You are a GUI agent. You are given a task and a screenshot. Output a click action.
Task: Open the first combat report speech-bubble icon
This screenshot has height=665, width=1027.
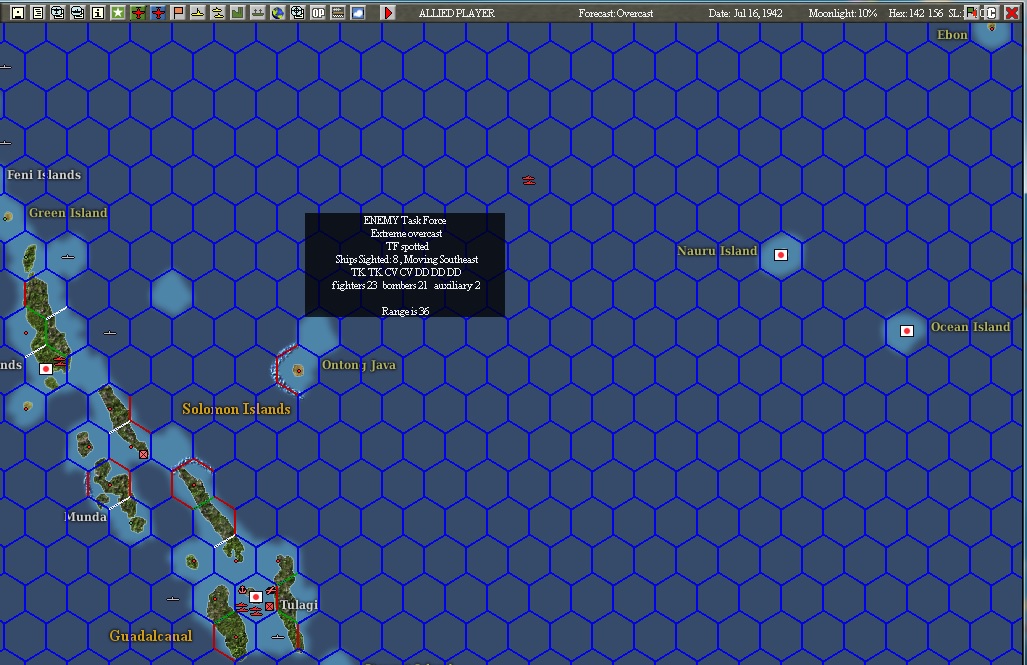point(58,12)
